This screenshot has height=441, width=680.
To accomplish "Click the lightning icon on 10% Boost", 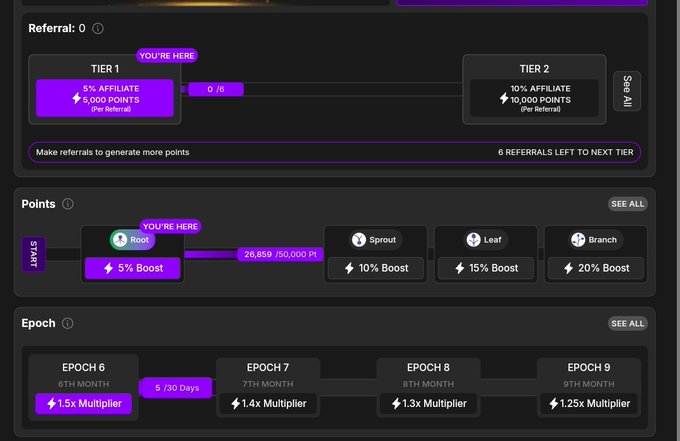I will (349, 268).
